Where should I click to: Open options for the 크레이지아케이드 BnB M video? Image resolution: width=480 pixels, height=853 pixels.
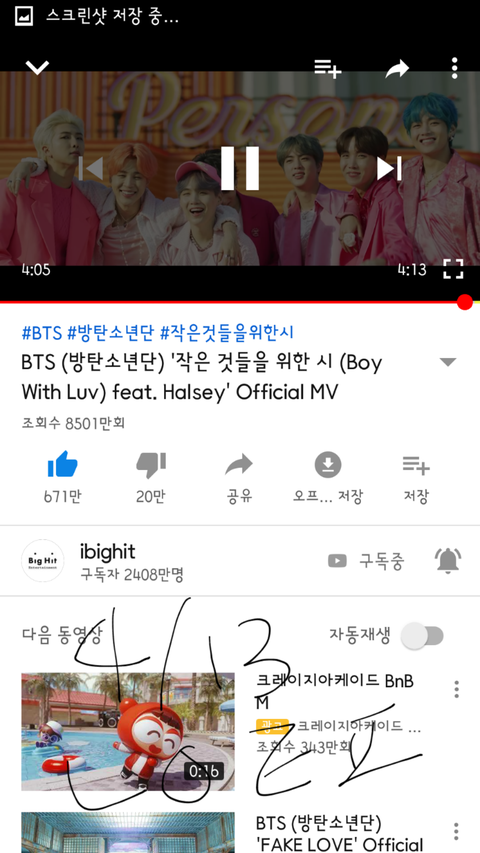pos(456,689)
